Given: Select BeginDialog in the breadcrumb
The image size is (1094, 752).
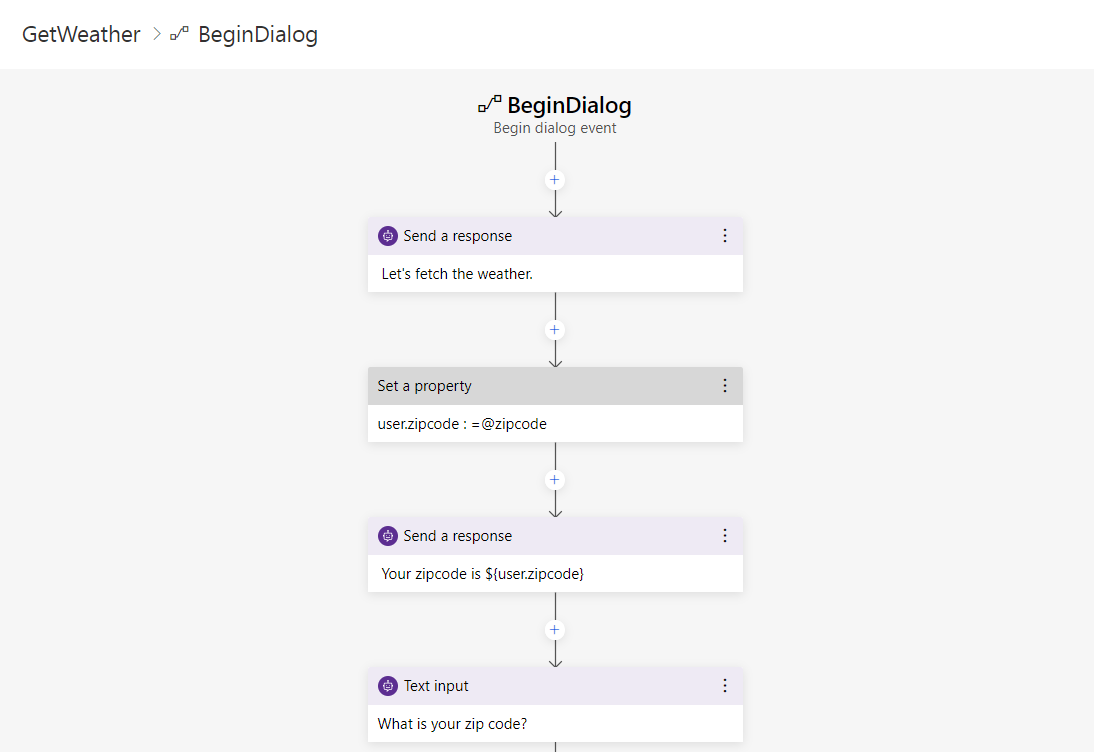Looking at the screenshot, I should tap(259, 34).
